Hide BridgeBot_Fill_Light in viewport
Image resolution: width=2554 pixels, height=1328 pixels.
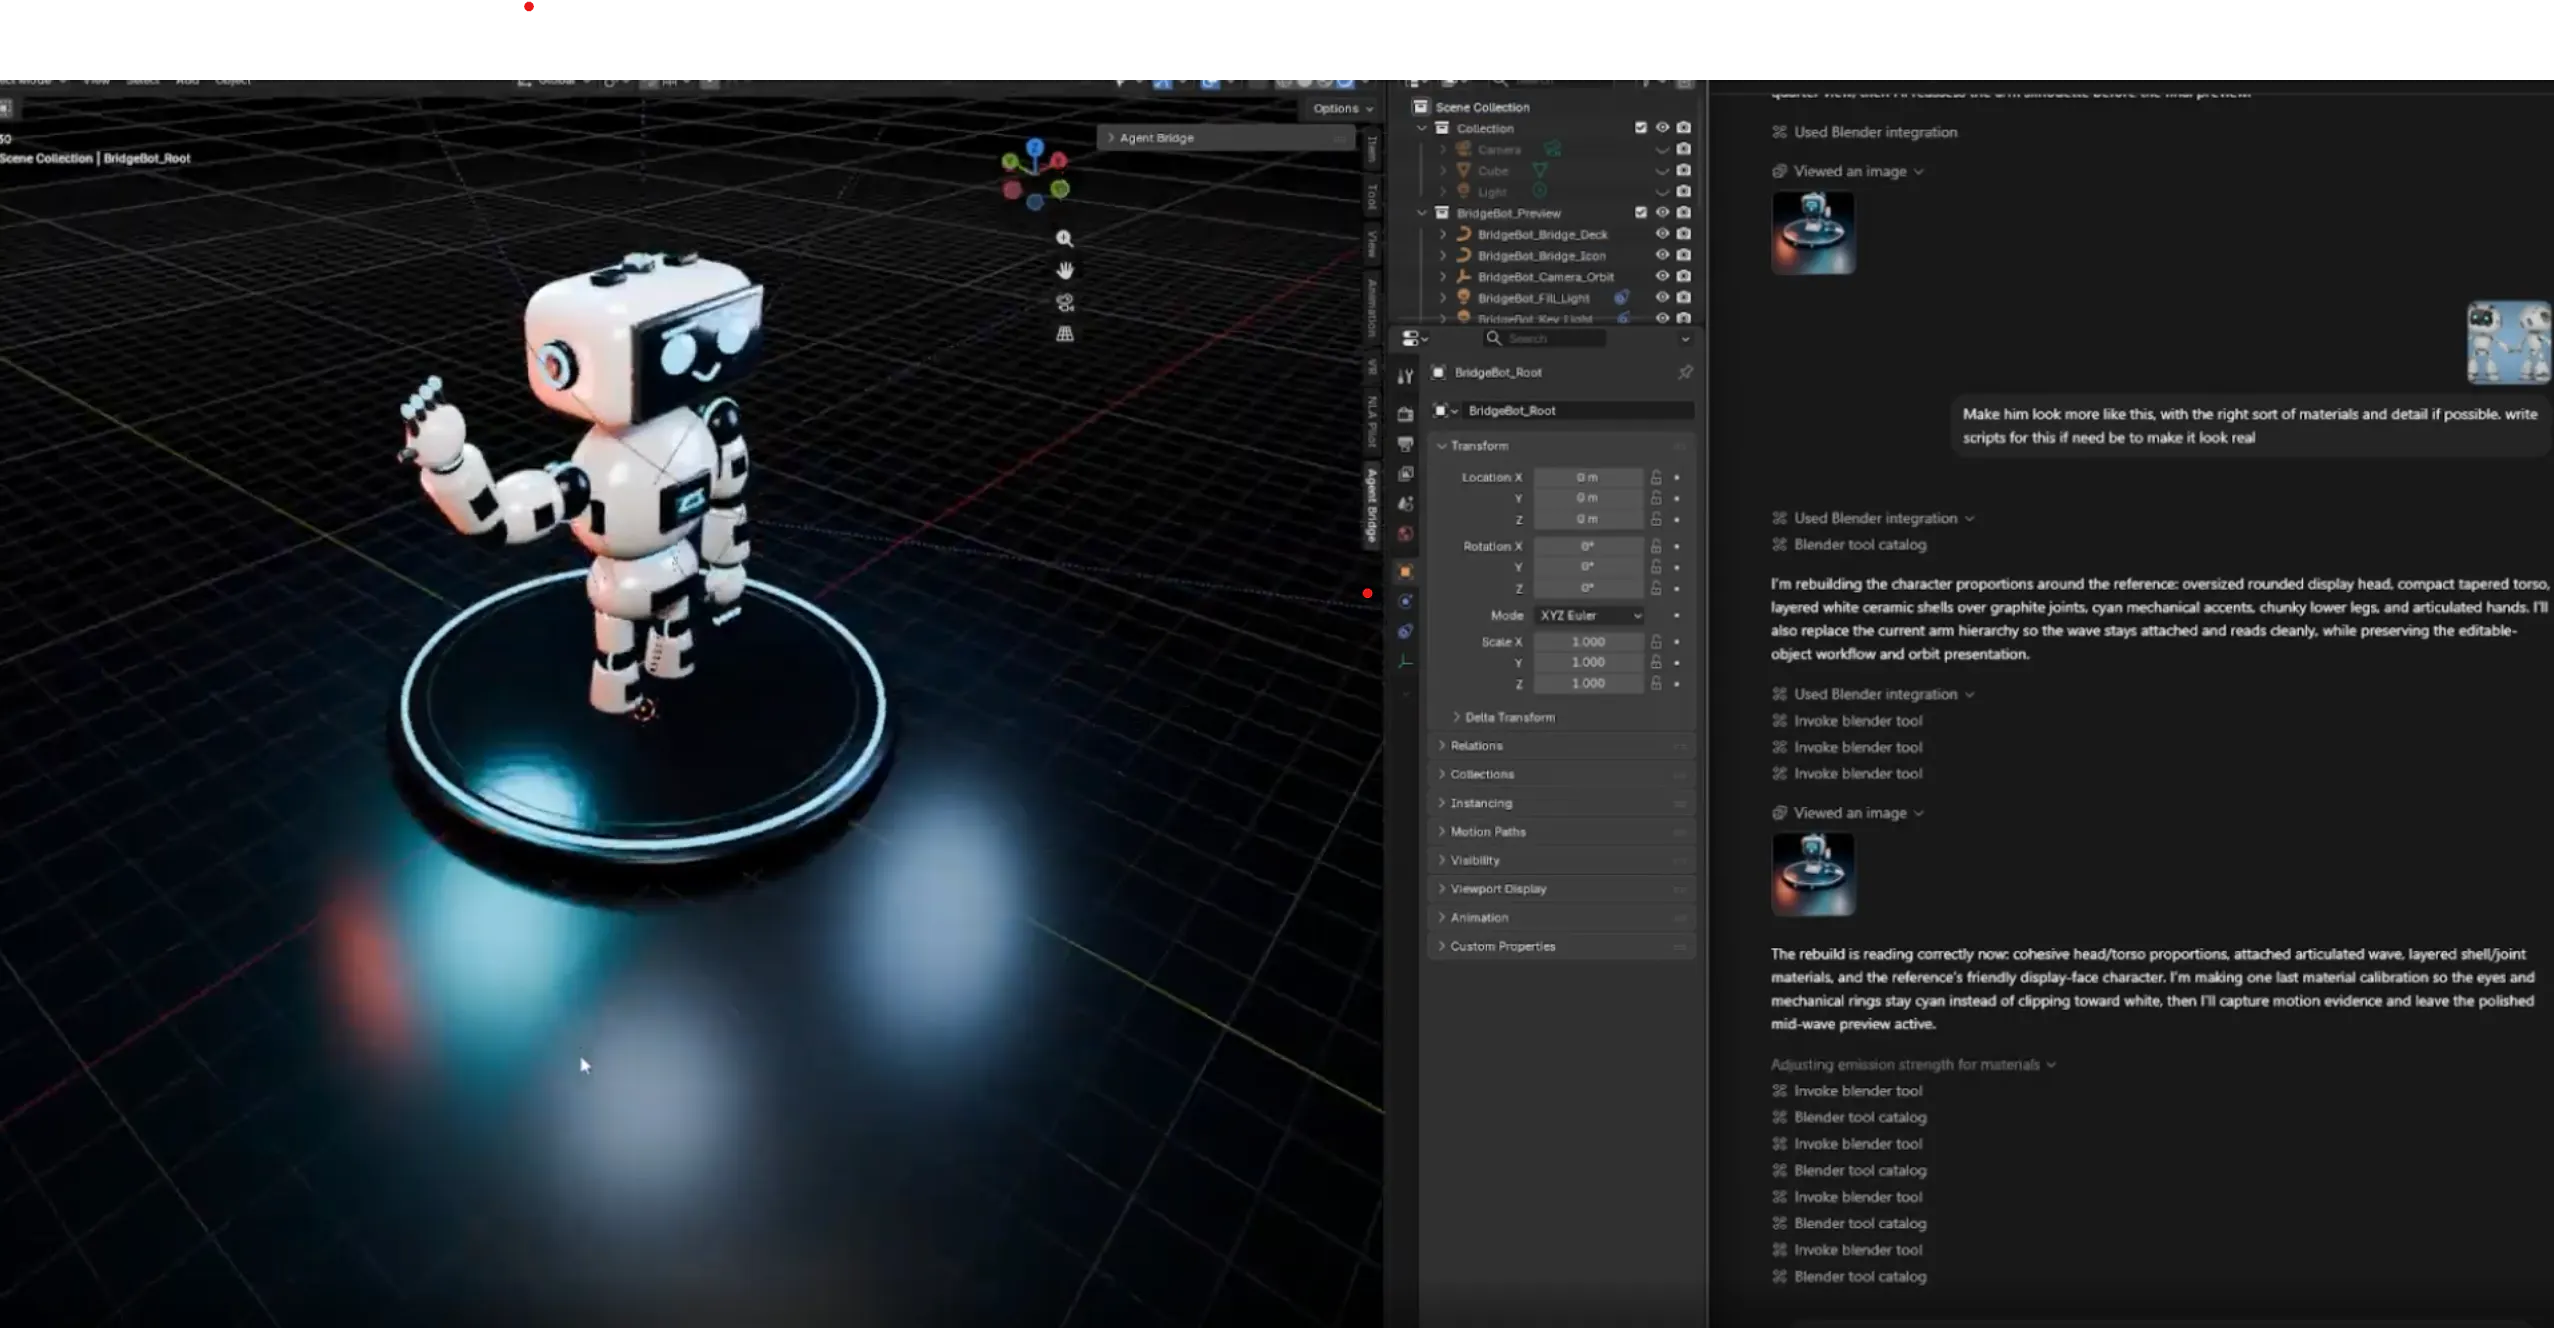[x=1662, y=297]
